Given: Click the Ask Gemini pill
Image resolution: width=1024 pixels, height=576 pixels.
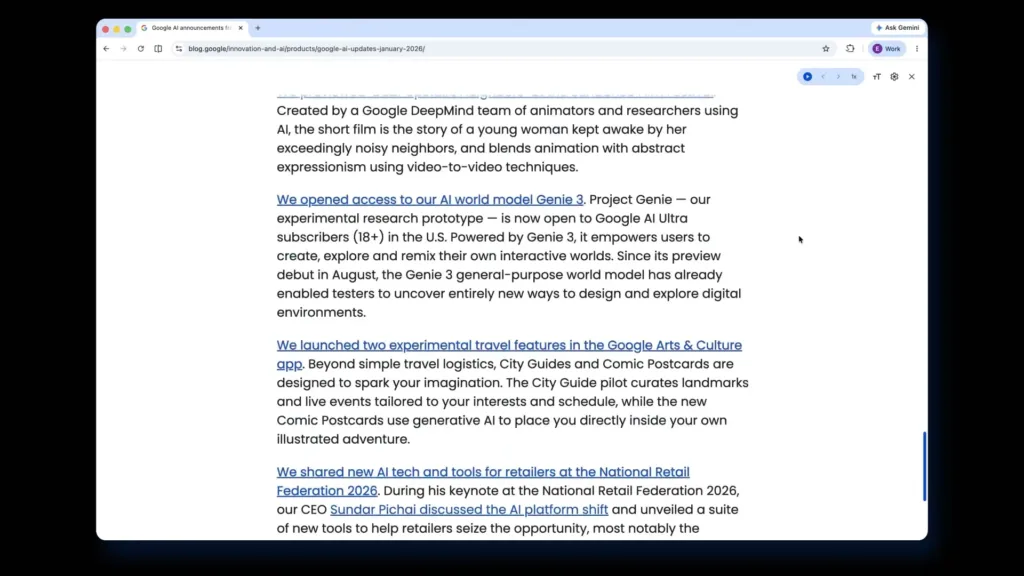Looking at the screenshot, I should [897, 27].
